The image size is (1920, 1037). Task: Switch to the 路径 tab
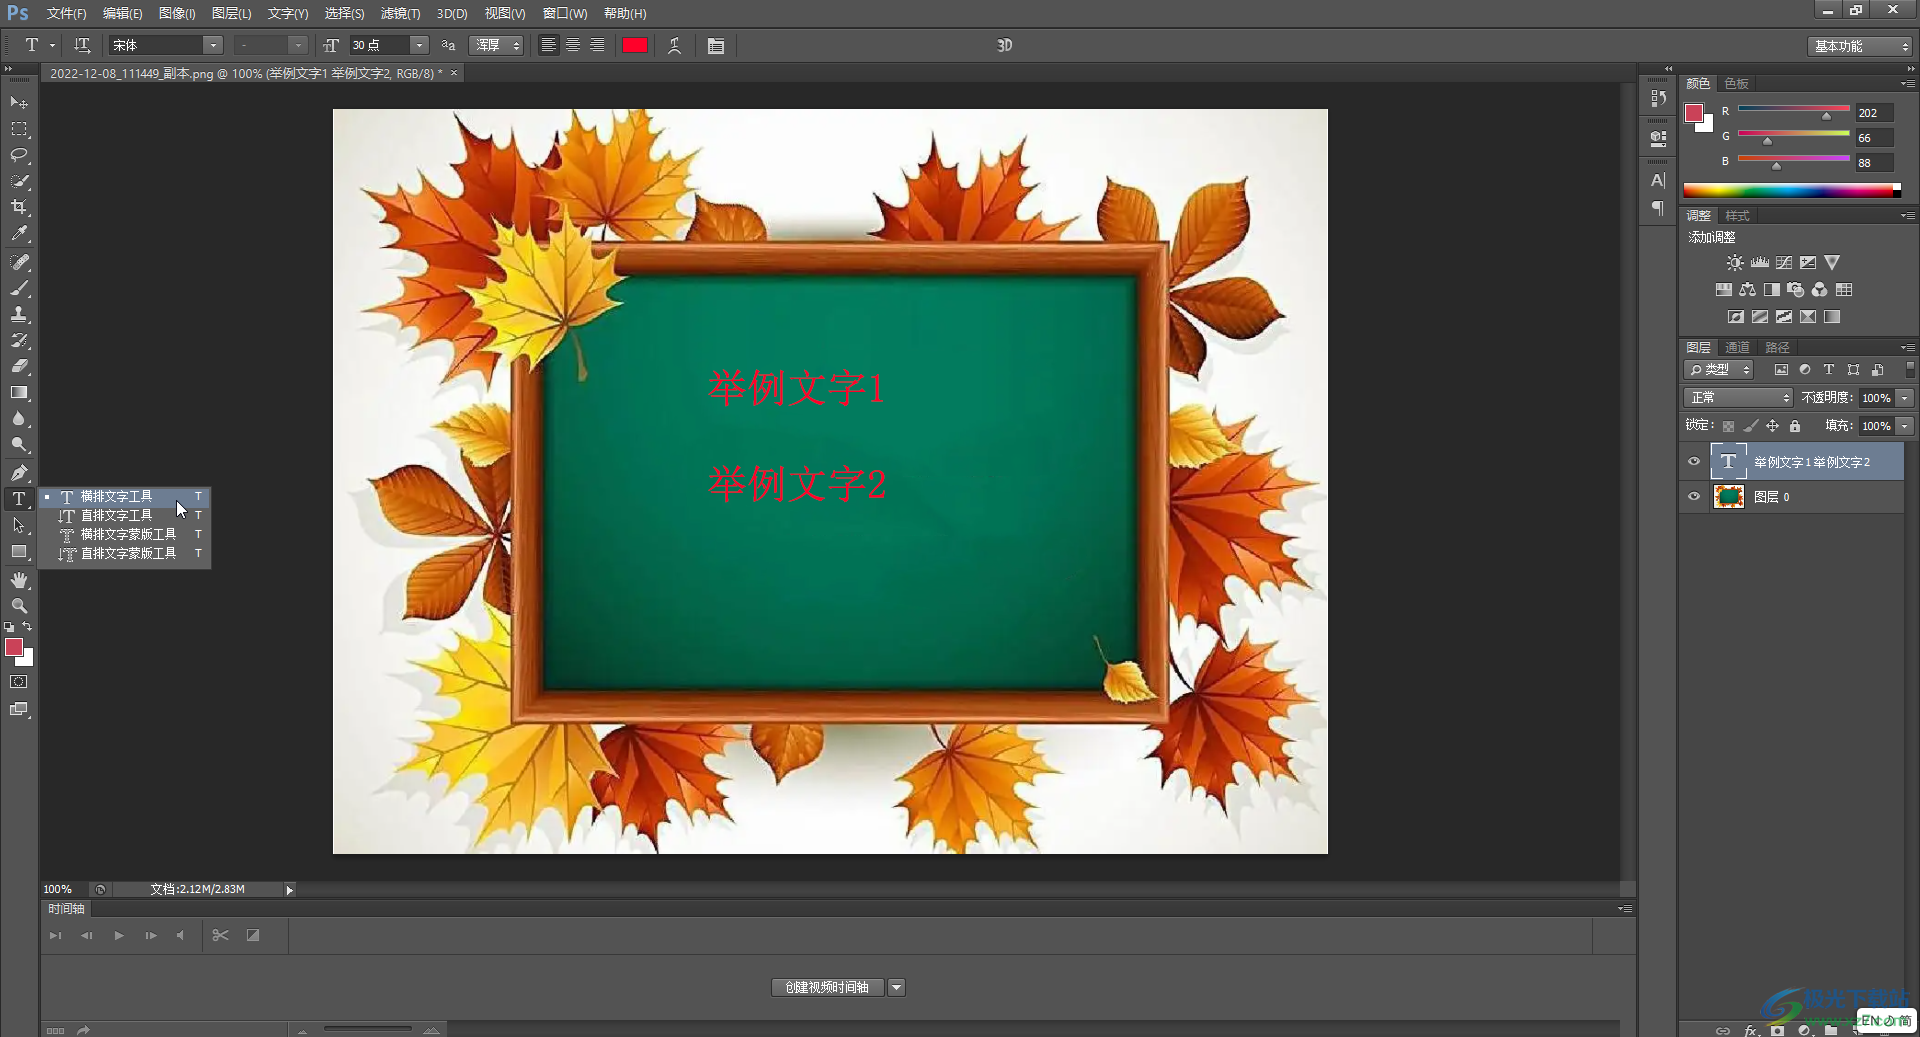[x=1777, y=348]
